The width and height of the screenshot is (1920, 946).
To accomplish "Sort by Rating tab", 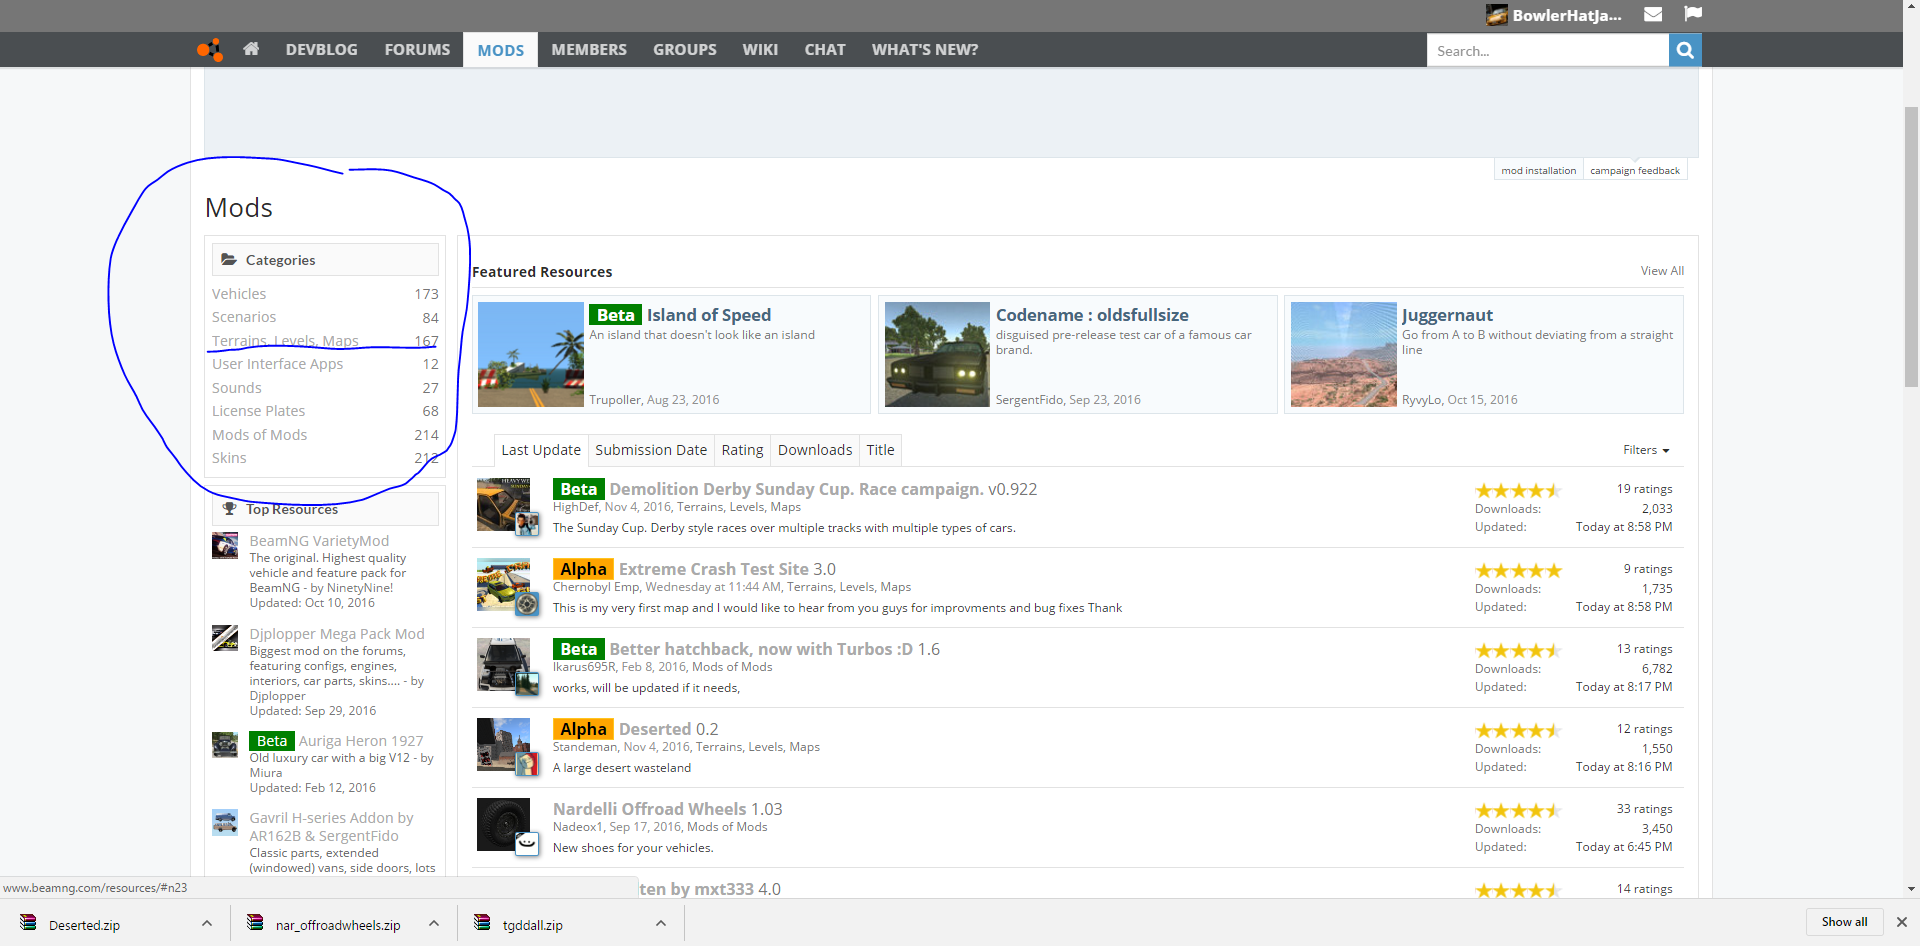I will pos(742,450).
